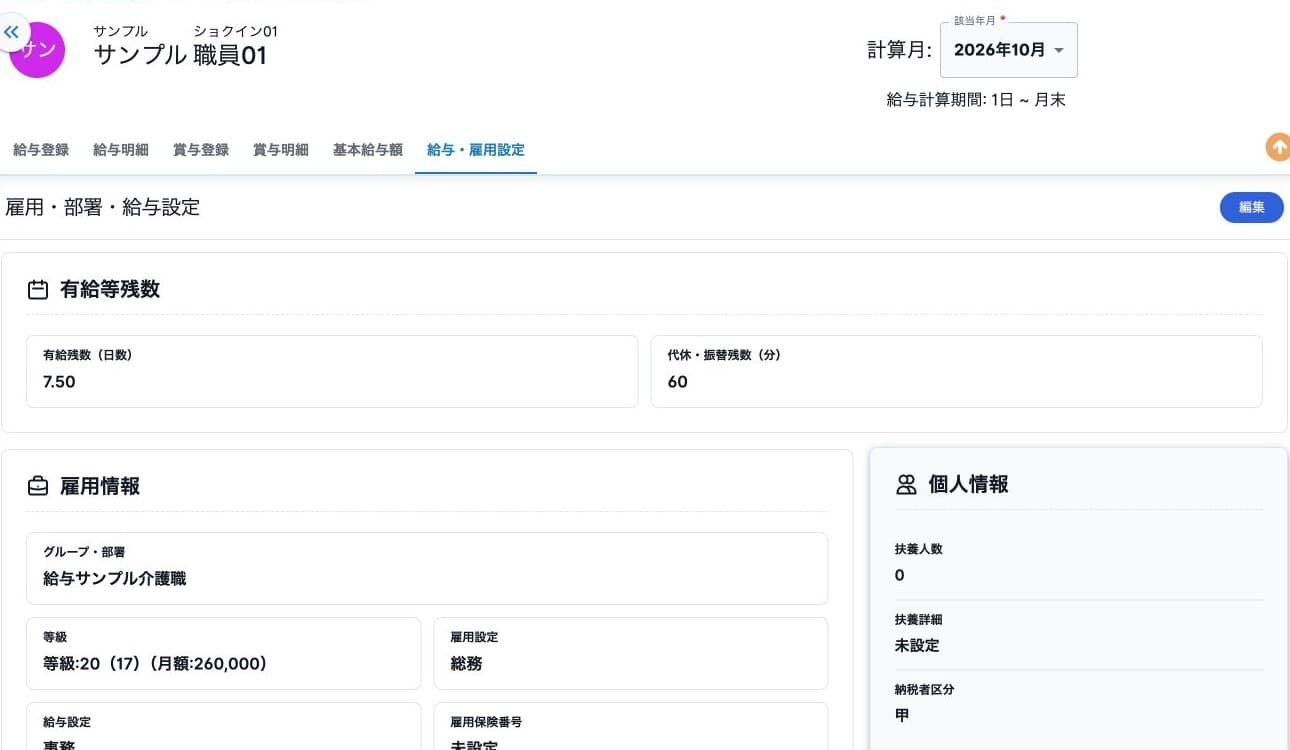This screenshot has height=750, width=1290.
Task: Click the 有給残数（日数） value 7.50
Action: [x=59, y=382]
